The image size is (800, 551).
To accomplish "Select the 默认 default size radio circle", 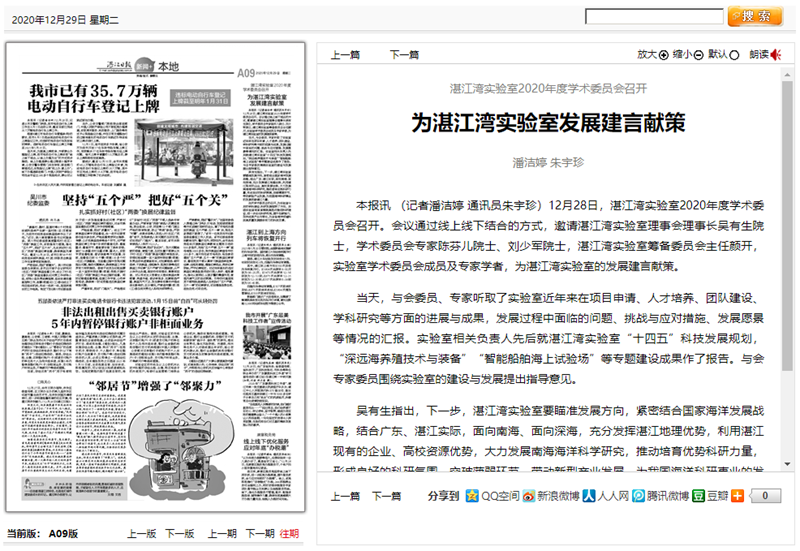I will coord(734,55).
